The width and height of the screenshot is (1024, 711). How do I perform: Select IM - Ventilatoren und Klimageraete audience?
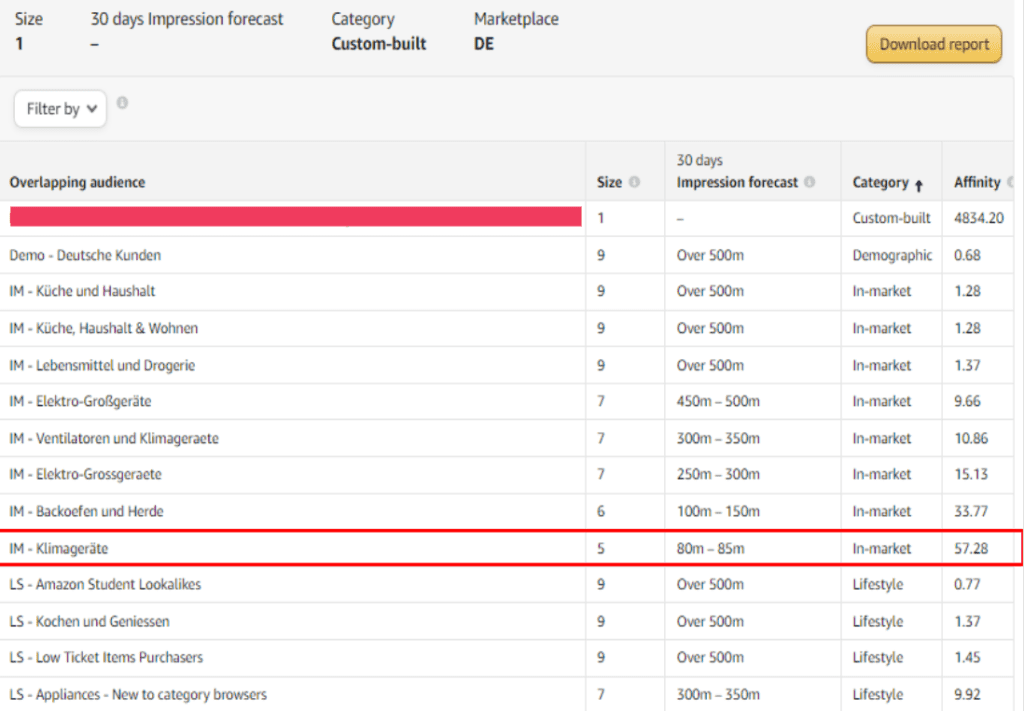coord(115,438)
